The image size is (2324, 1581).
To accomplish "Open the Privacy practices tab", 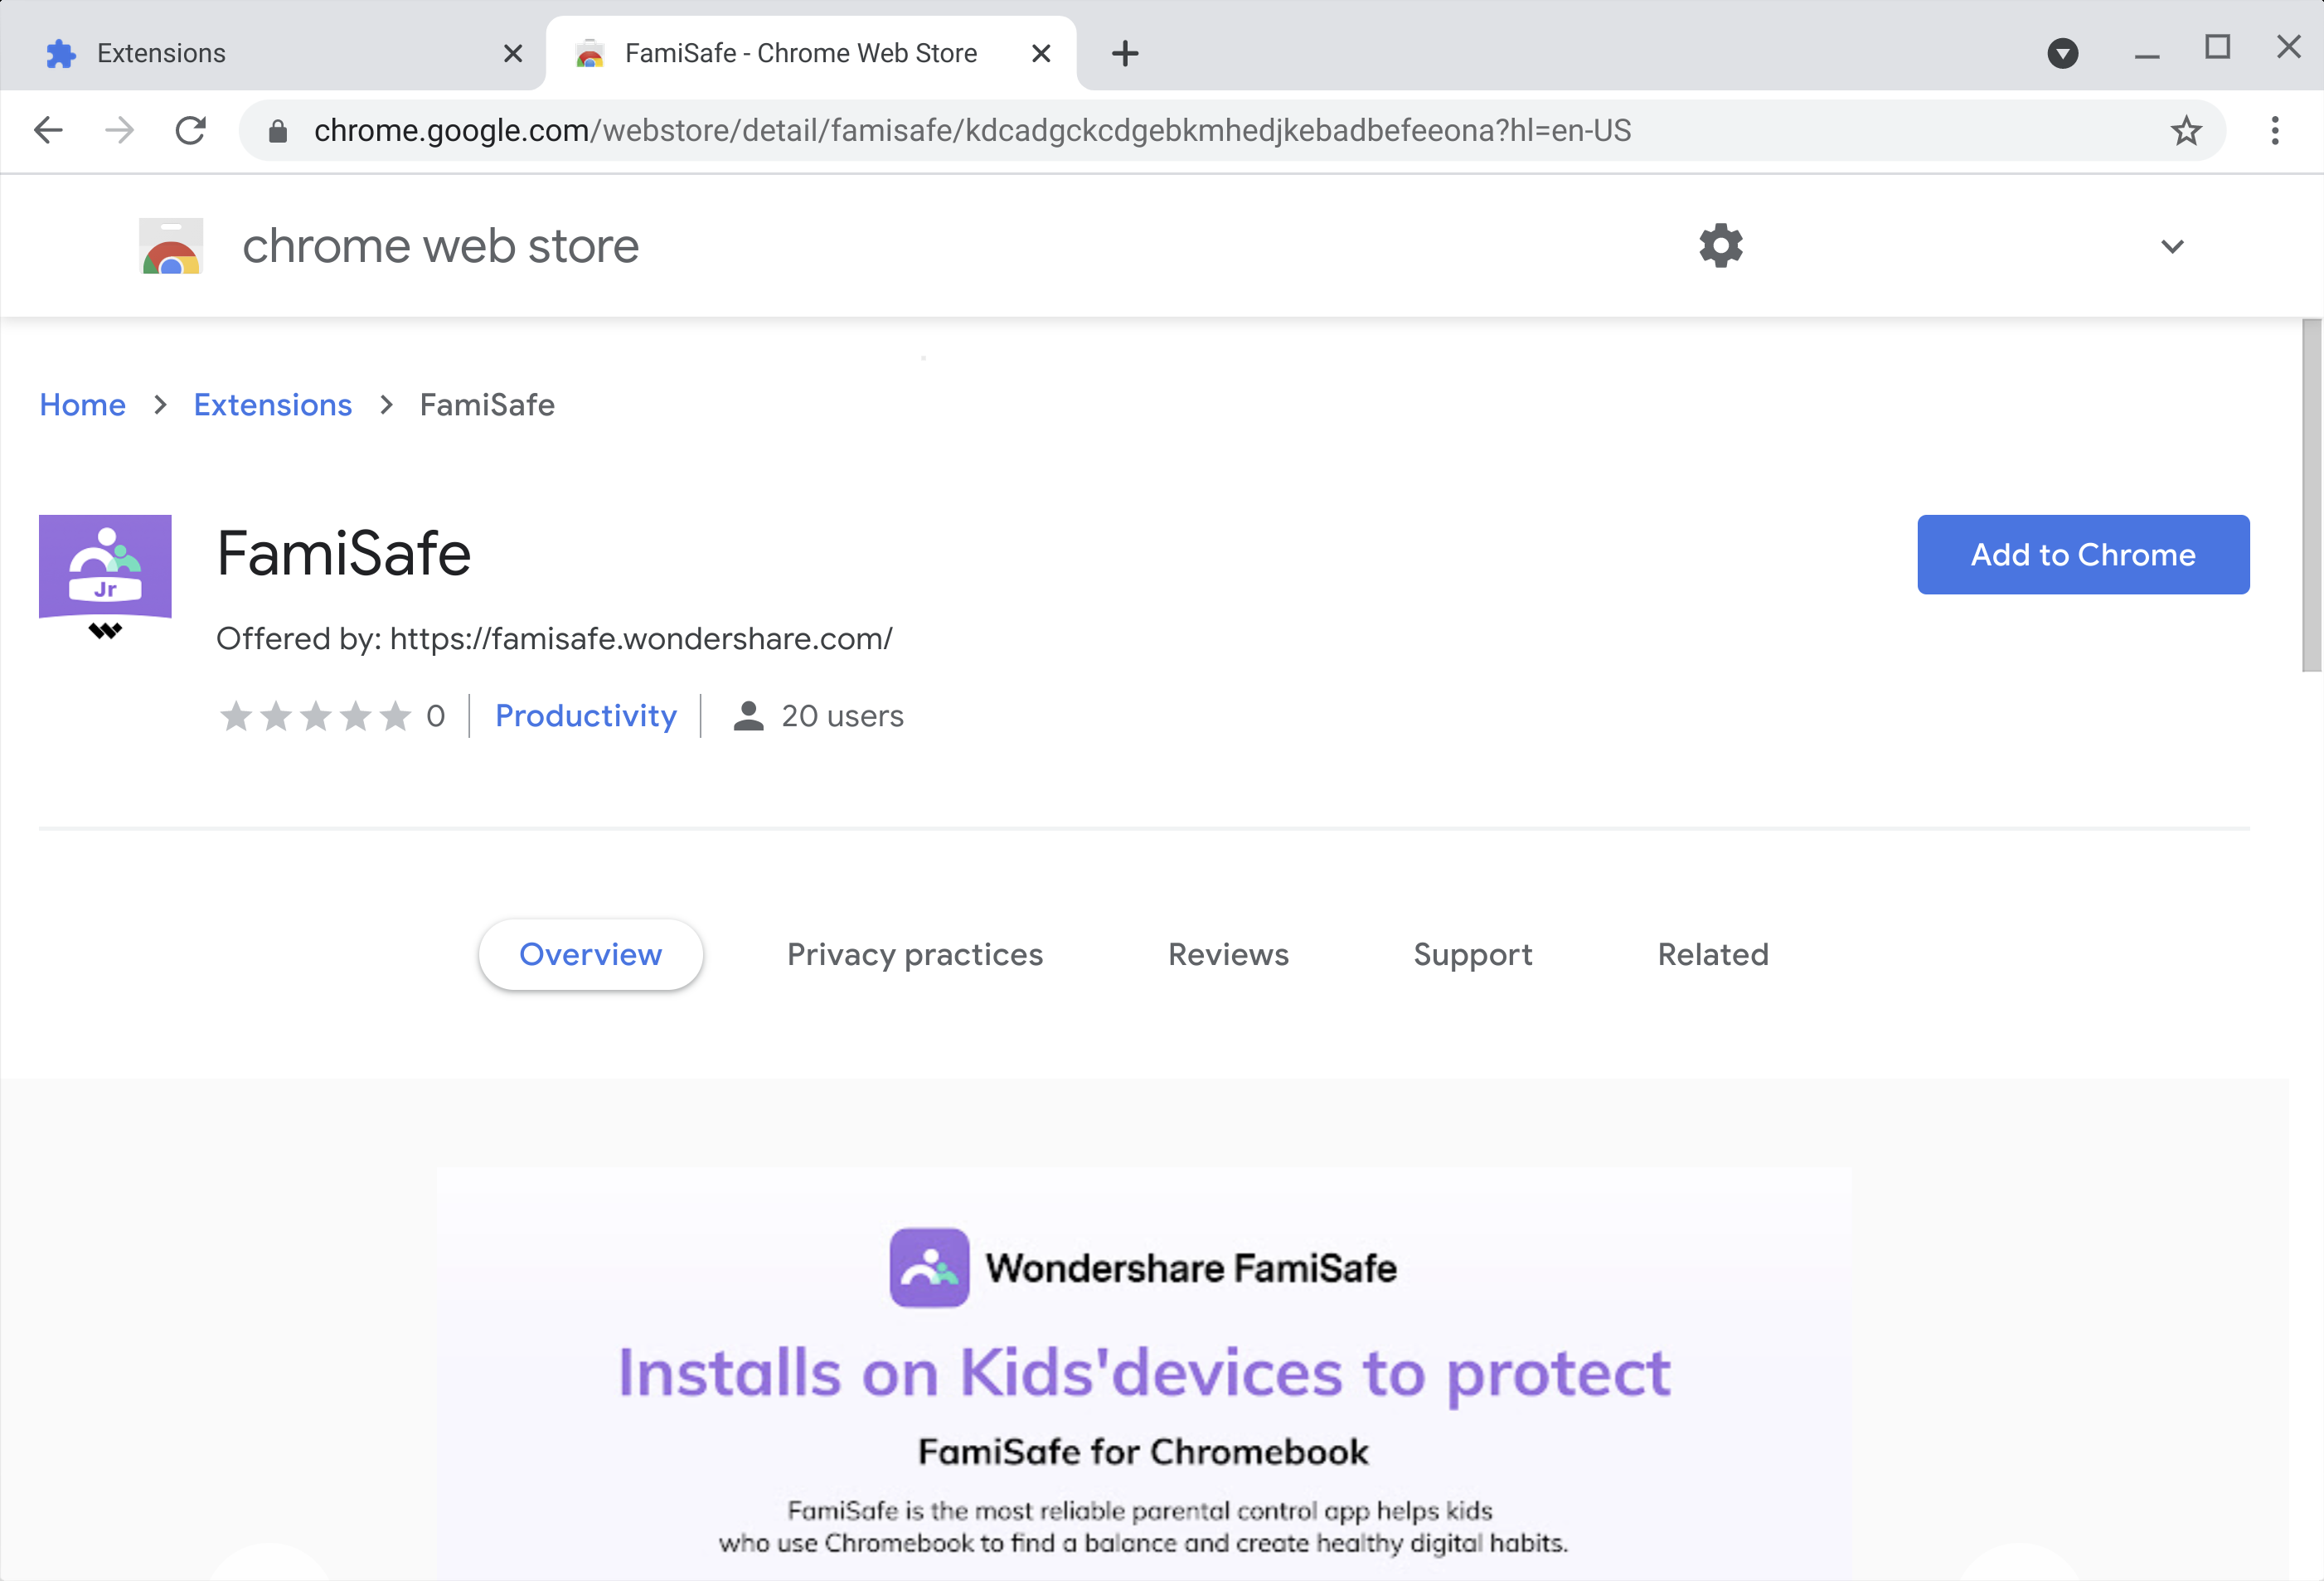I will pyautogui.click(x=915, y=954).
